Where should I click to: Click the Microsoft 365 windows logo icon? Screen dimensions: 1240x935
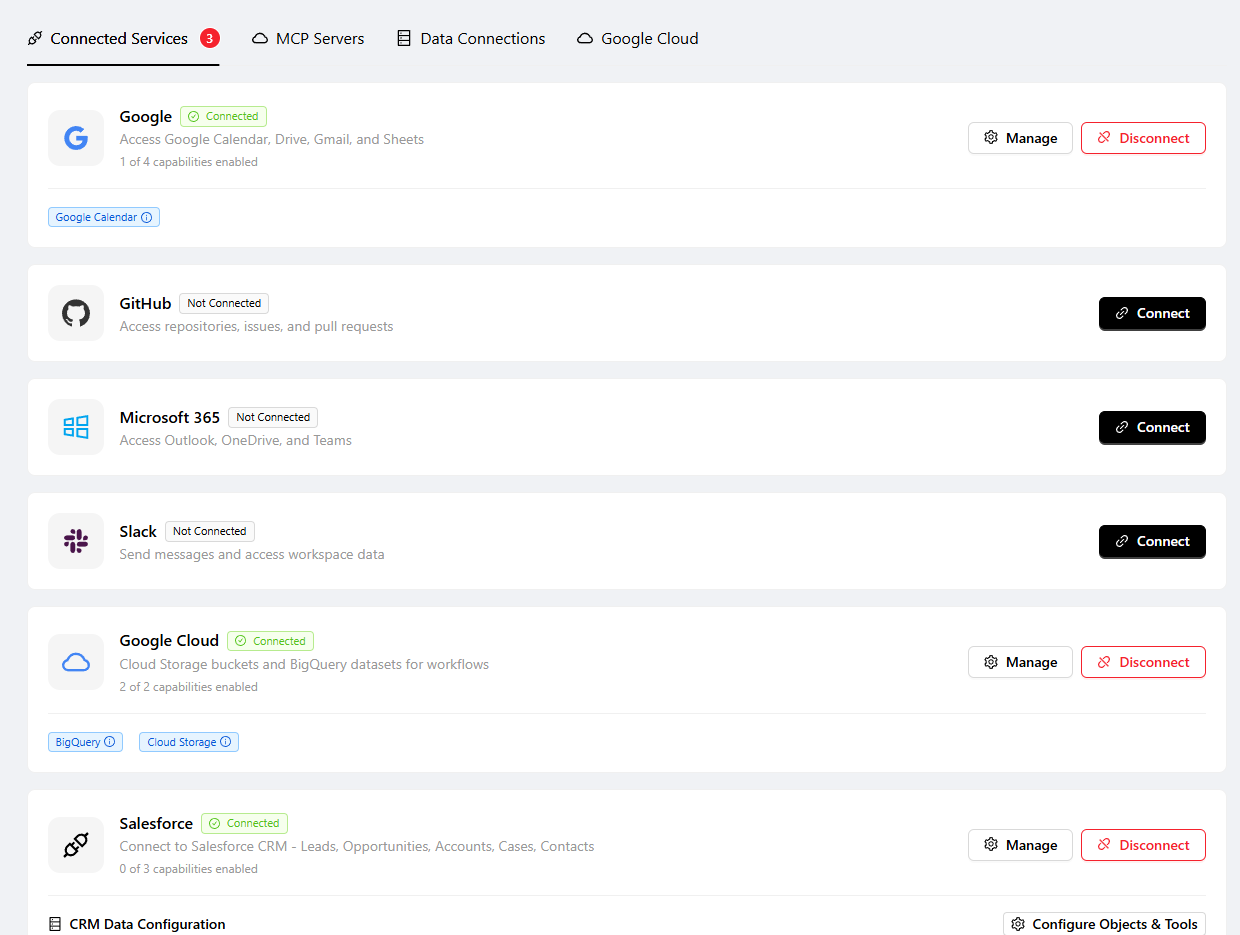click(76, 427)
